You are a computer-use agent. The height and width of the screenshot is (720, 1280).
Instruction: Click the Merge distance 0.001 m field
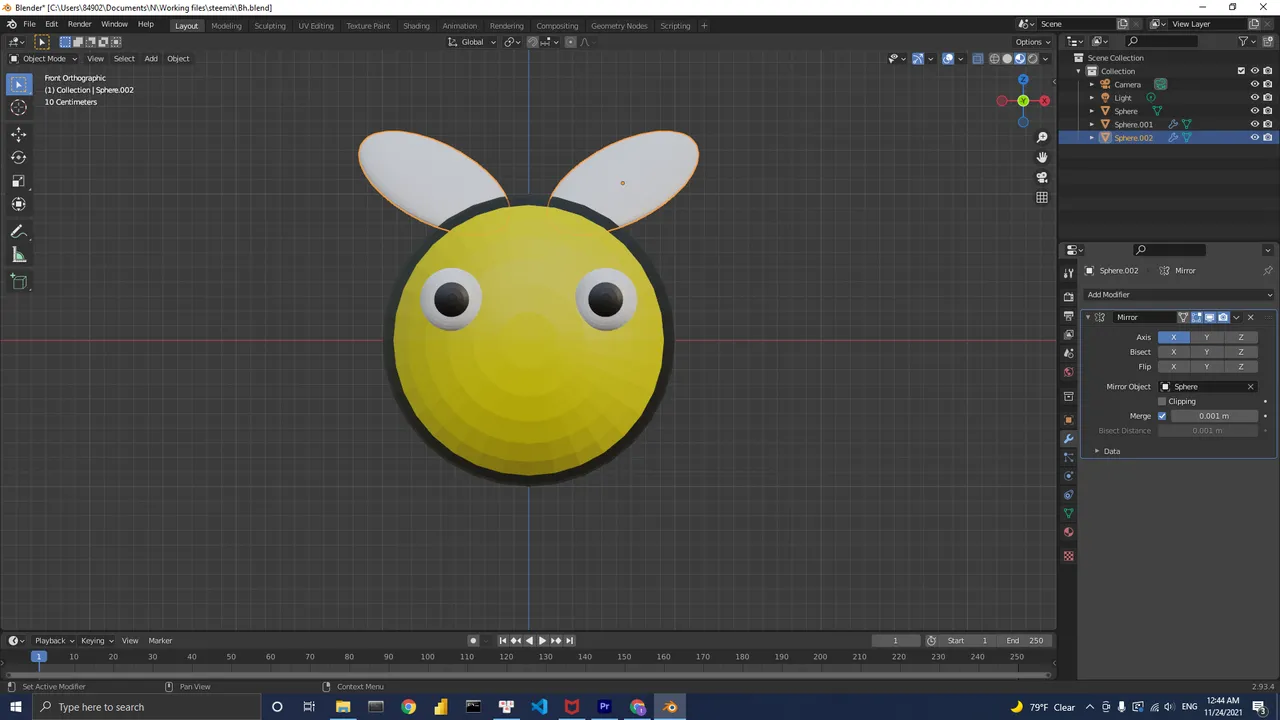[1214, 416]
